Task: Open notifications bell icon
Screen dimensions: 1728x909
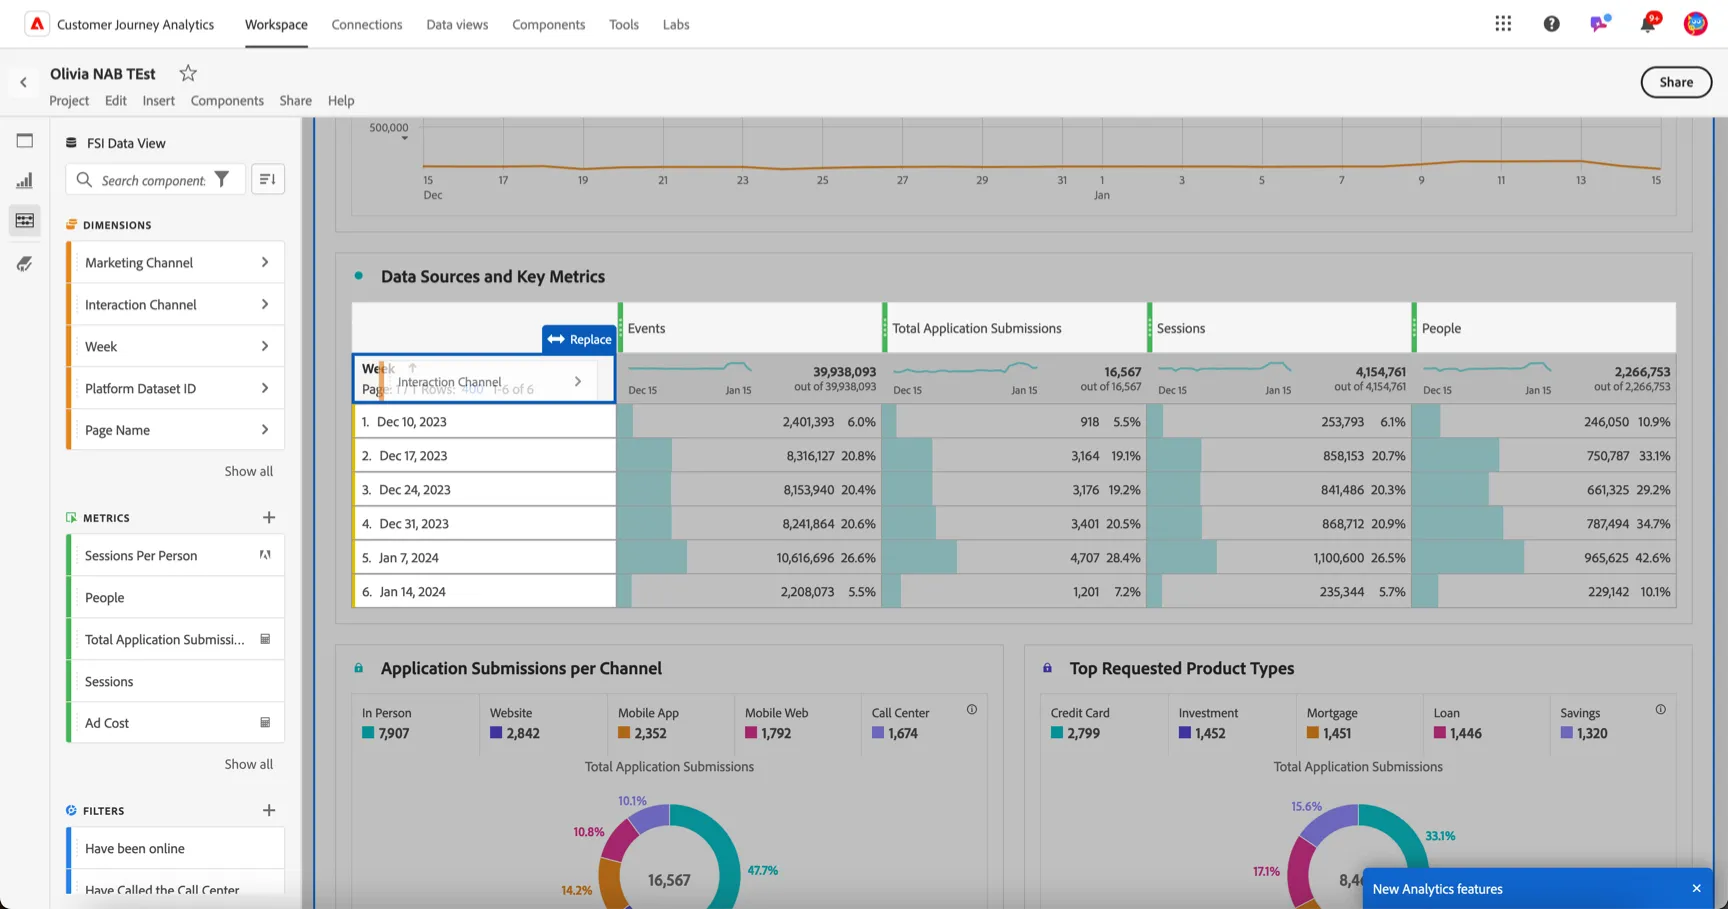Action: 1647,24
